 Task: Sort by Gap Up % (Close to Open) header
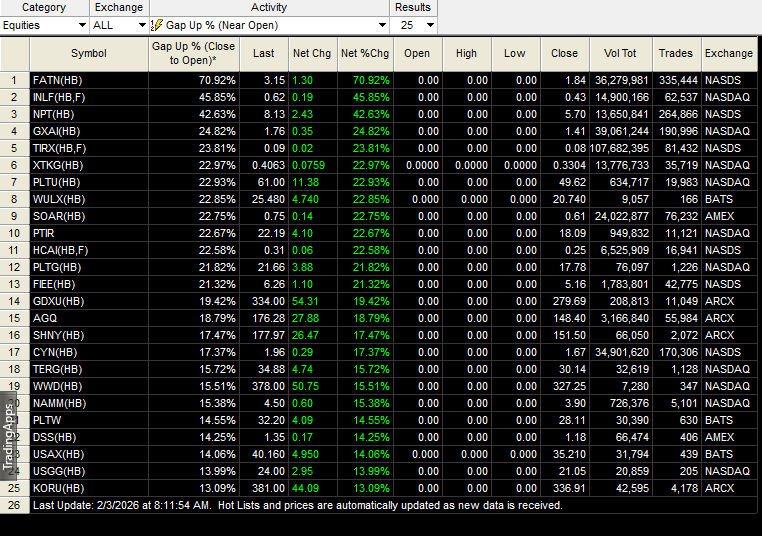(194, 53)
